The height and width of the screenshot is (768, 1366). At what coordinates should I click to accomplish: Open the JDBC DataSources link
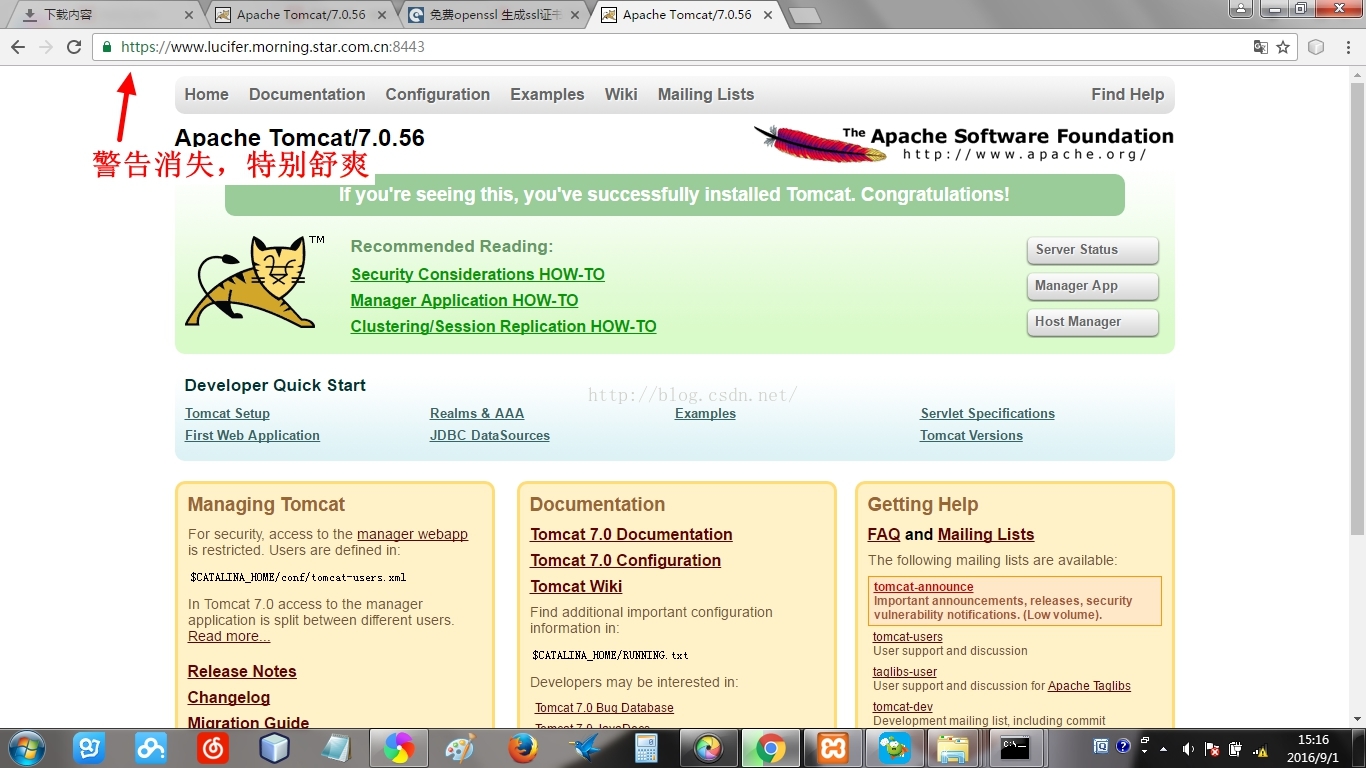[x=490, y=435]
